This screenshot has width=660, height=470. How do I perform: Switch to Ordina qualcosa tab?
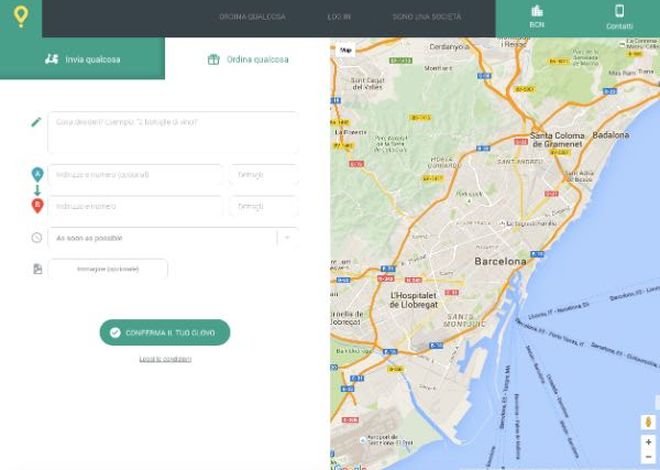[x=248, y=59]
